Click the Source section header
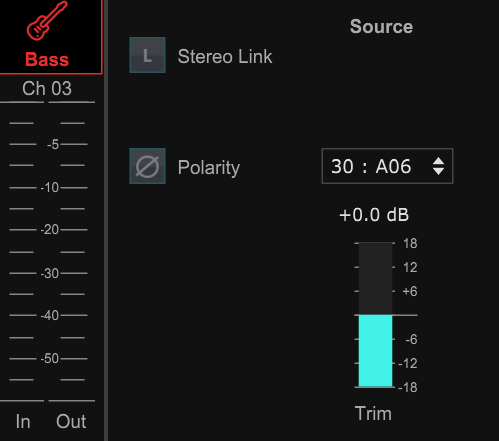This screenshot has height=441, width=499. (x=381, y=27)
